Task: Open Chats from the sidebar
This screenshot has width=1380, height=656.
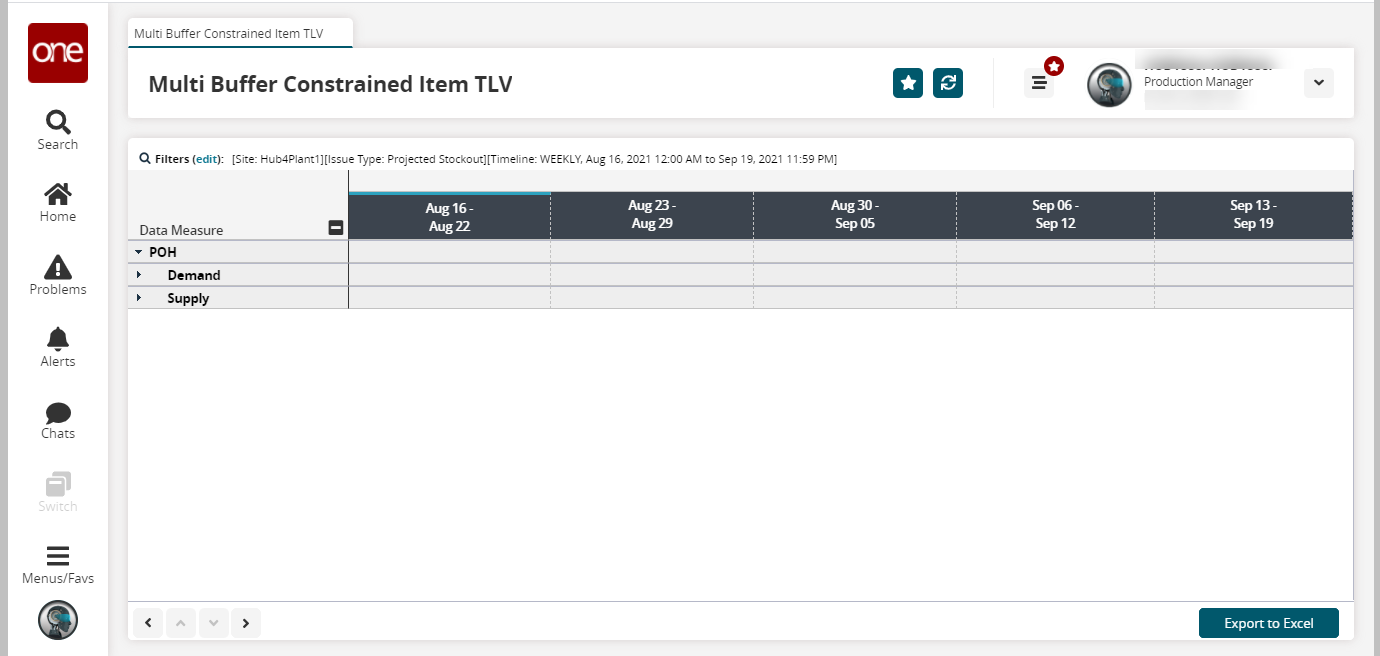Action: (x=58, y=421)
